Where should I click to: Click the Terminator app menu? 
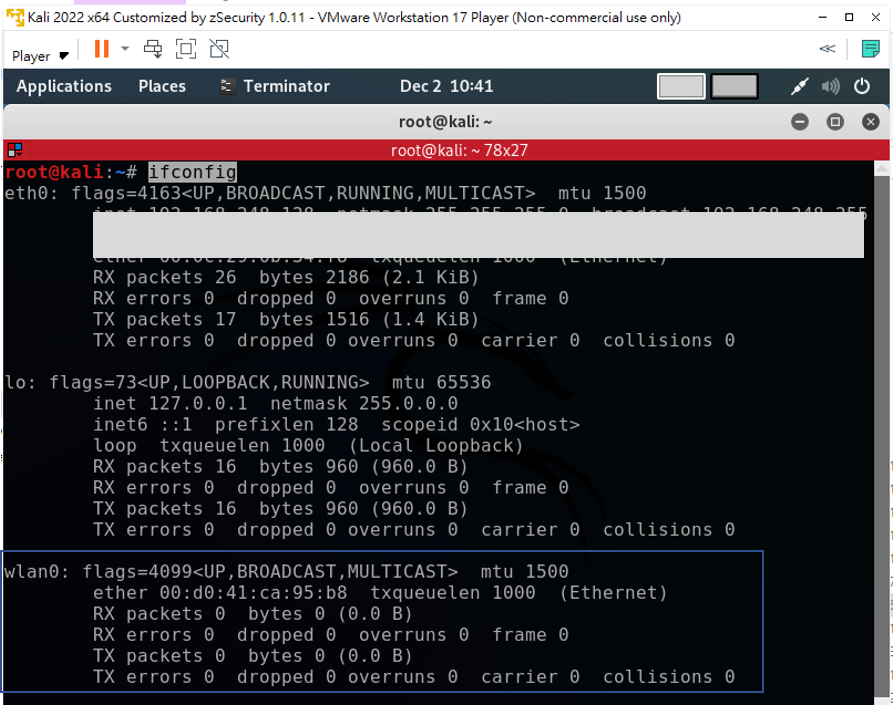pyautogui.click(x=275, y=86)
